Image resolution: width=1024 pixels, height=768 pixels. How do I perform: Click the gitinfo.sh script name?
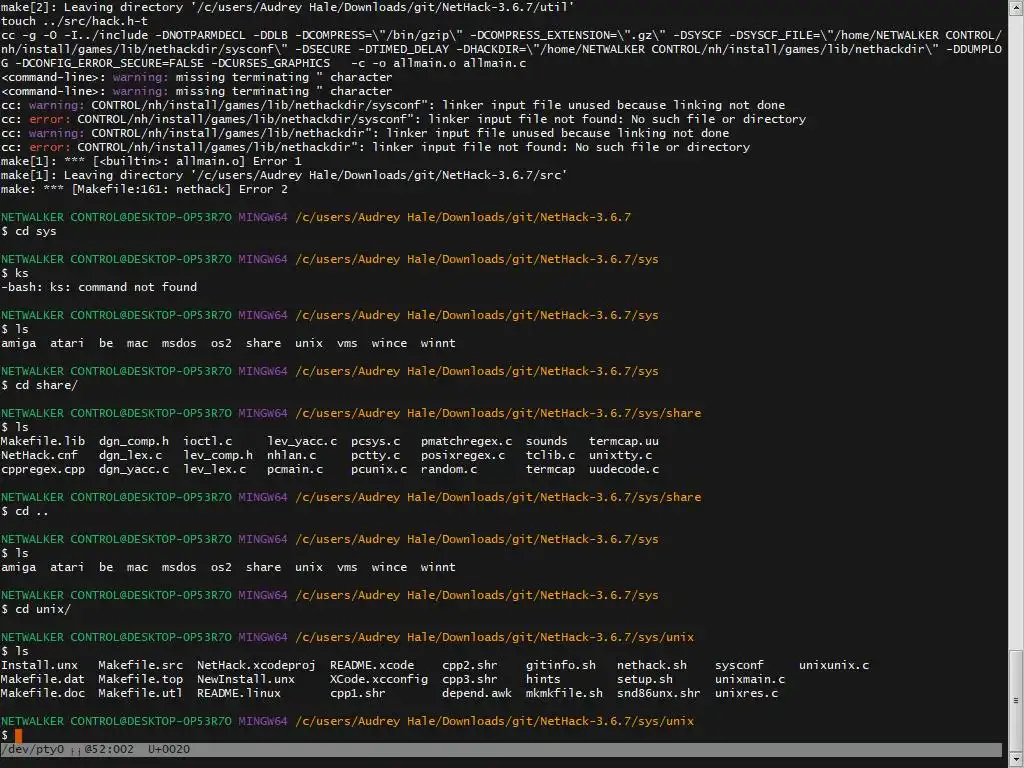pos(561,665)
